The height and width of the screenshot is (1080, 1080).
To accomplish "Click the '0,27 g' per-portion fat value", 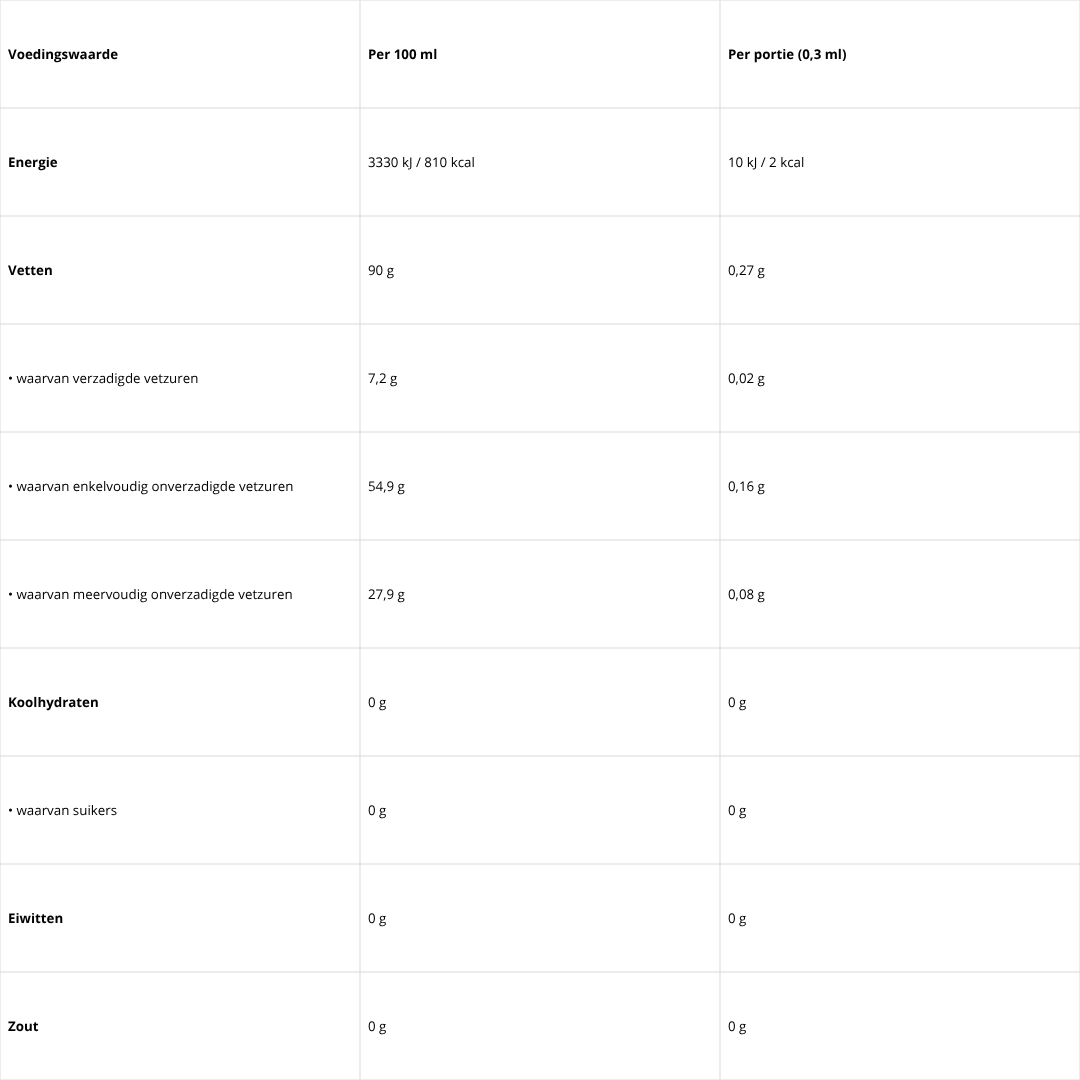I will pos(746,270).
